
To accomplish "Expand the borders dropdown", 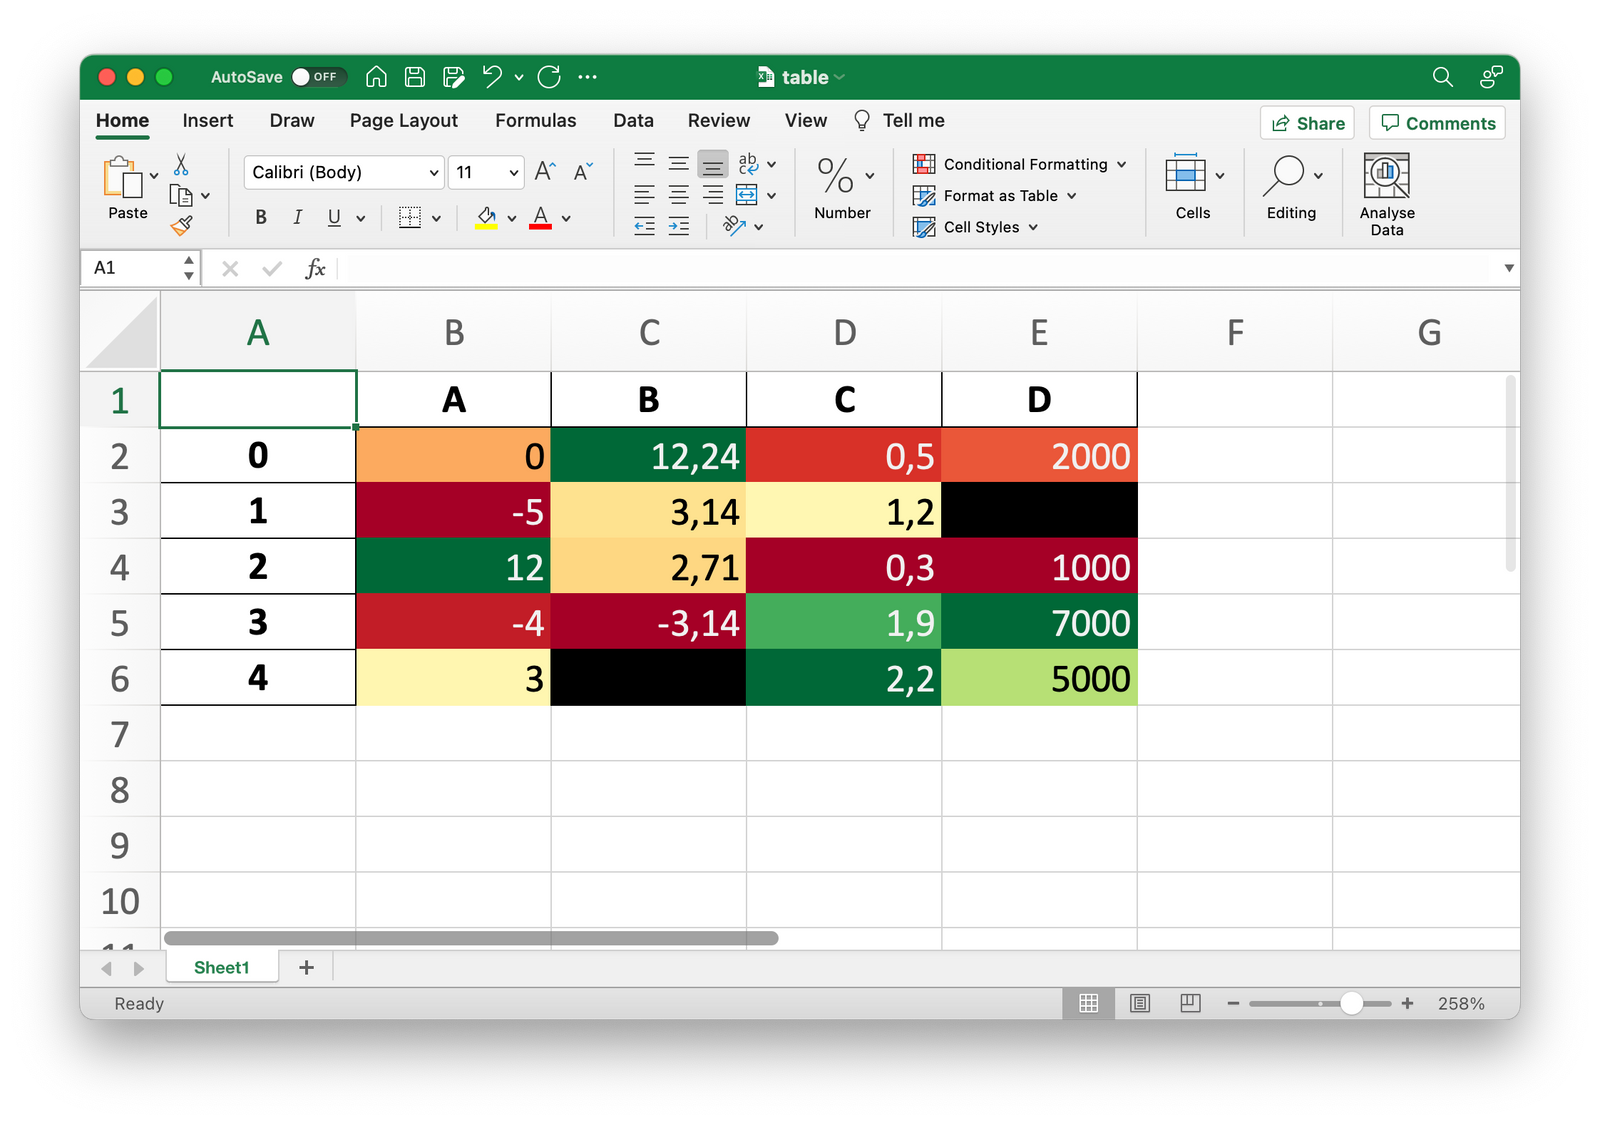I will 437,217.
